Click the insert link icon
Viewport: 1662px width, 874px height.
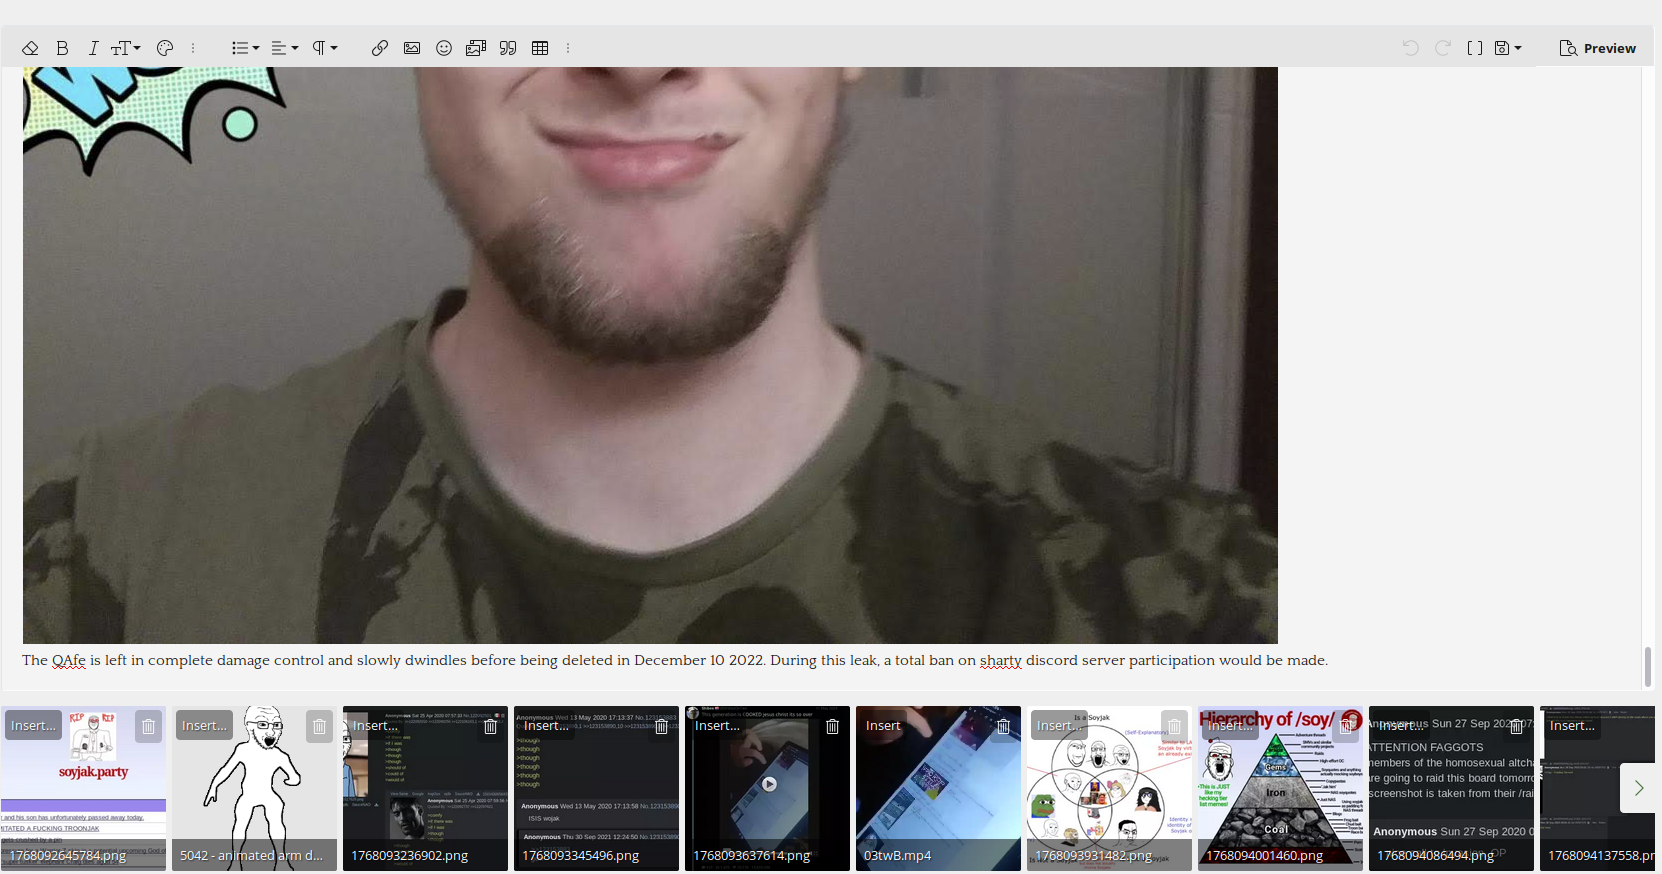[380, 48]
